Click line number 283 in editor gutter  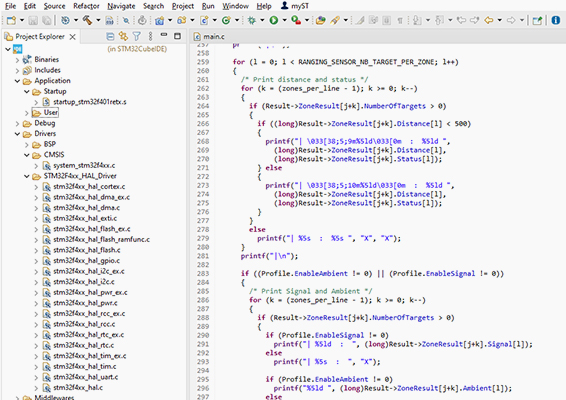[x=203, y=274]
